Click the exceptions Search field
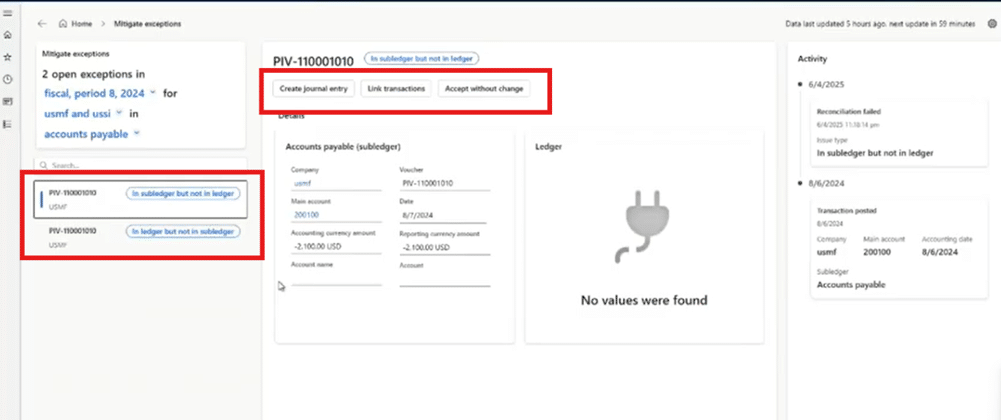This screenshot has height=420, width=1001. pos(140,165)
